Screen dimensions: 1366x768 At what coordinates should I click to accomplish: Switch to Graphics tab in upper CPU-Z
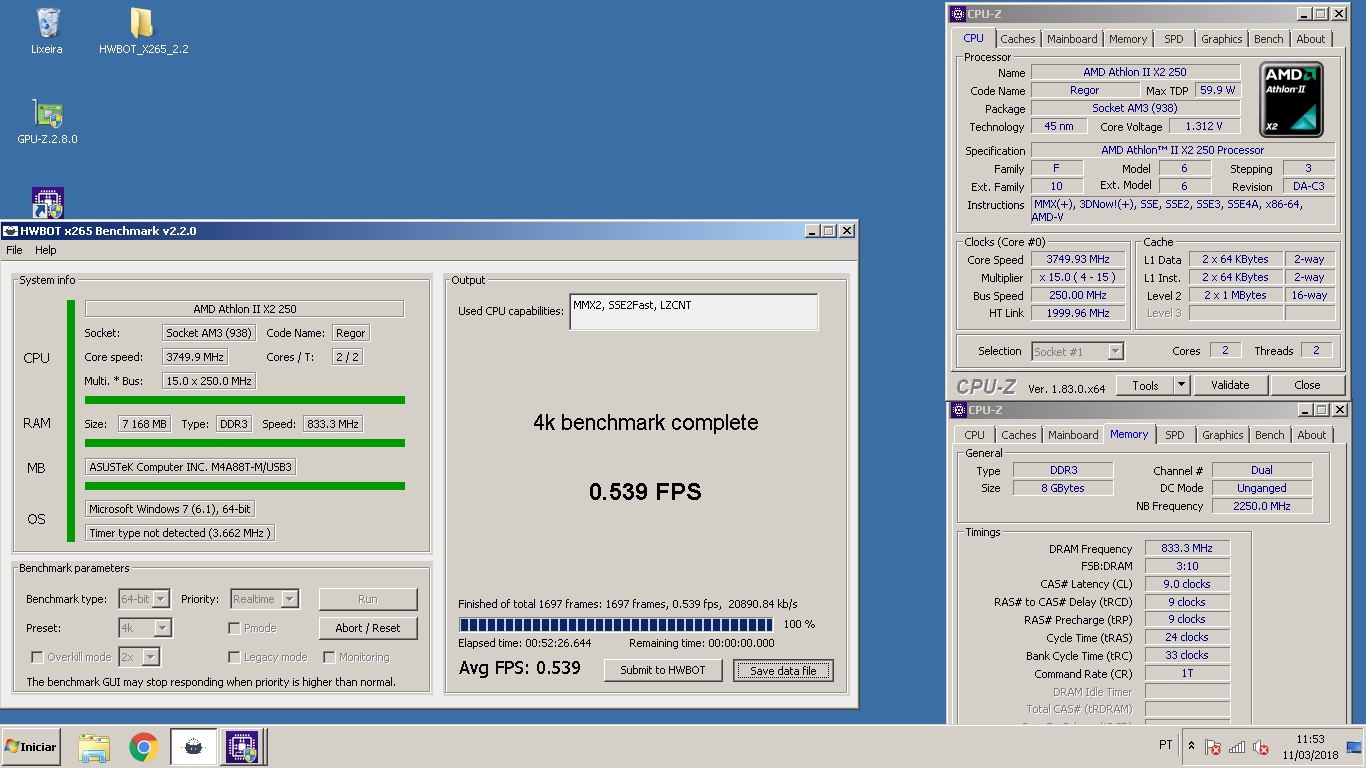pos(1222,39)
